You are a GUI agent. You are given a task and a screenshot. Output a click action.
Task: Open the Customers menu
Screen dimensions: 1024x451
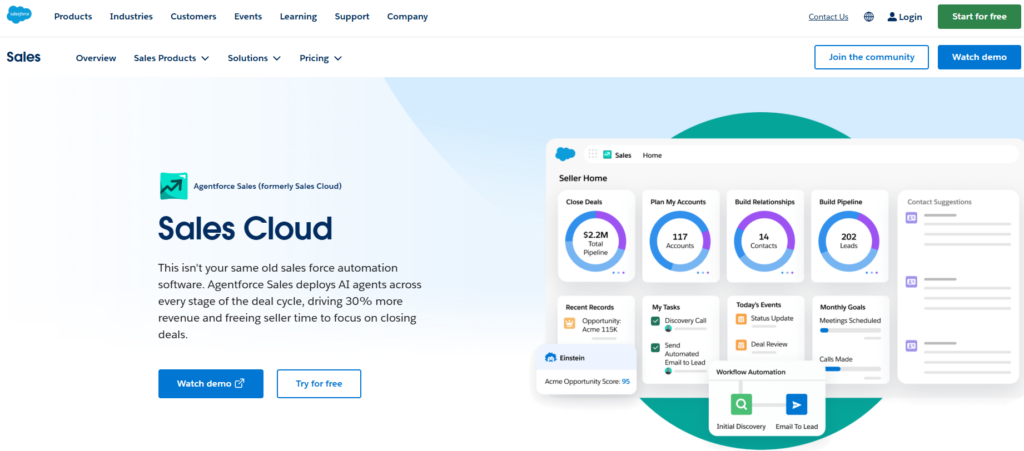pyautogui.click(x=194, y=16)
